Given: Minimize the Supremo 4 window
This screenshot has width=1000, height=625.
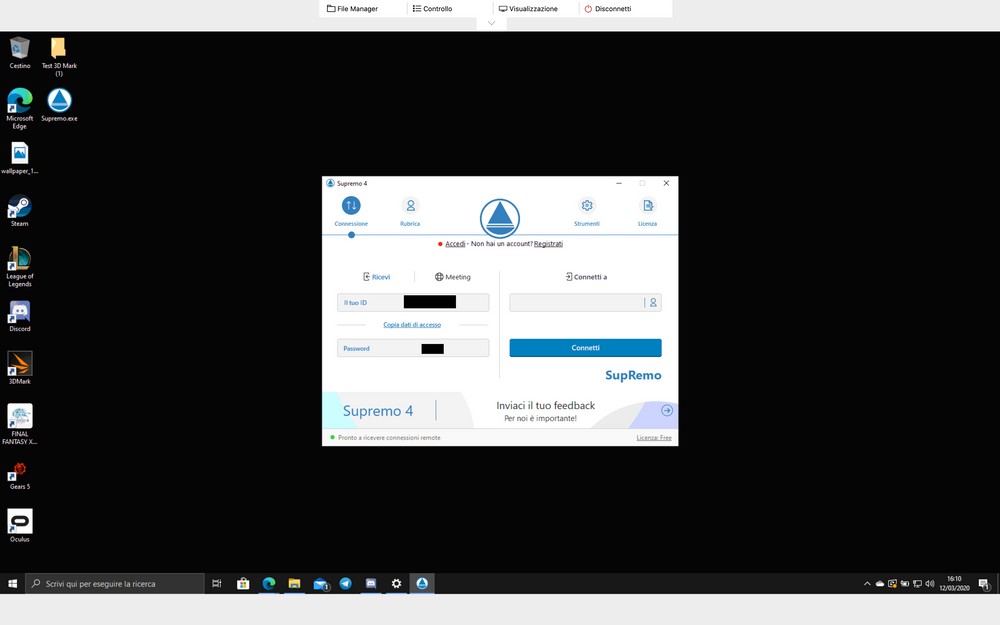Looking at the screenshot, I should 619,183.
